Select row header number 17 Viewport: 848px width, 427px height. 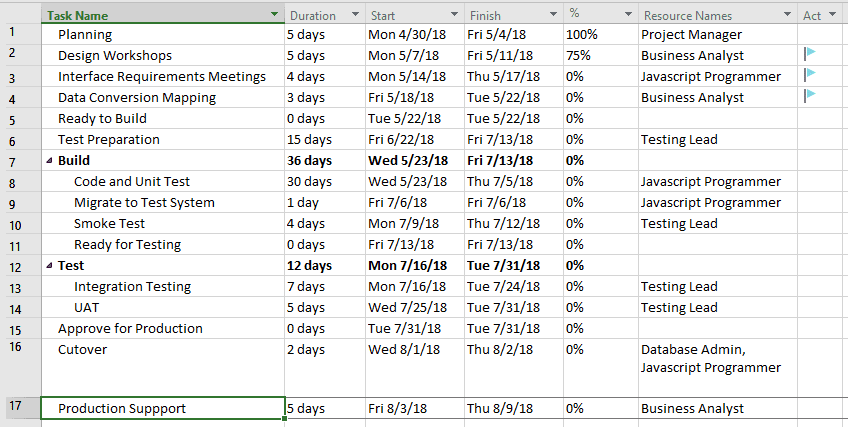point(23,408)
